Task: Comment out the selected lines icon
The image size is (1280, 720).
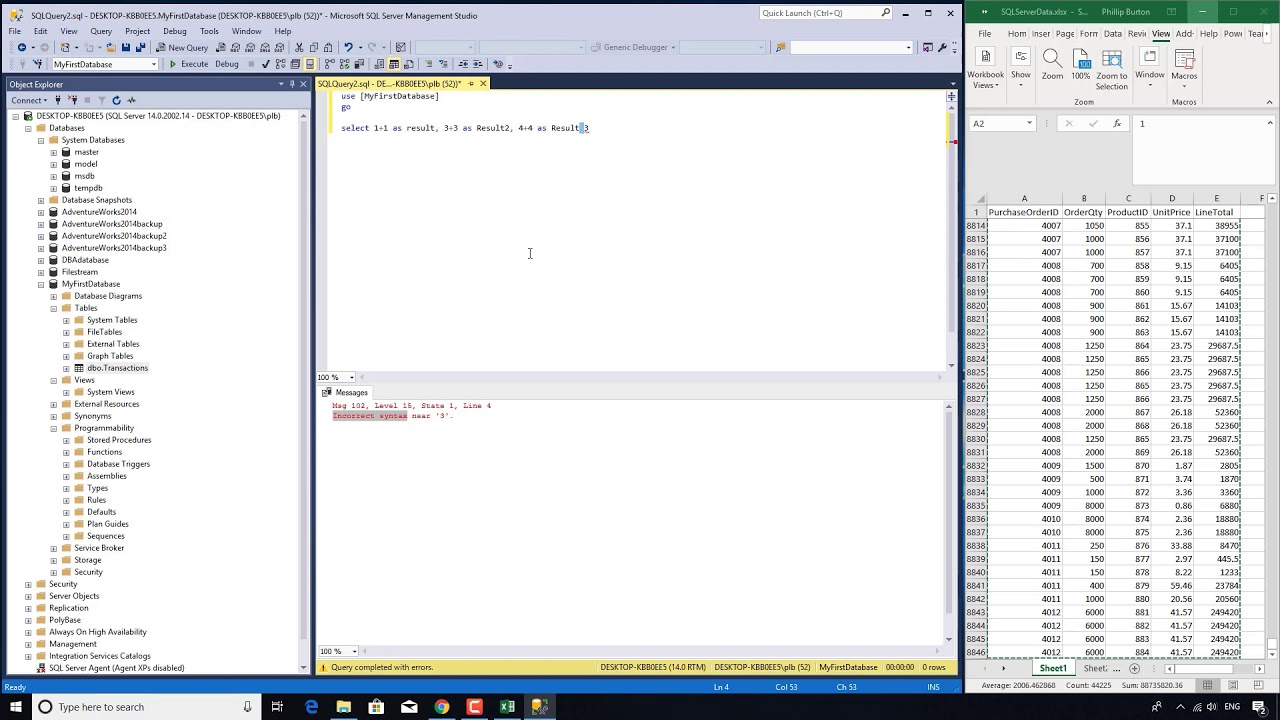Action: [x=428, y=64]
